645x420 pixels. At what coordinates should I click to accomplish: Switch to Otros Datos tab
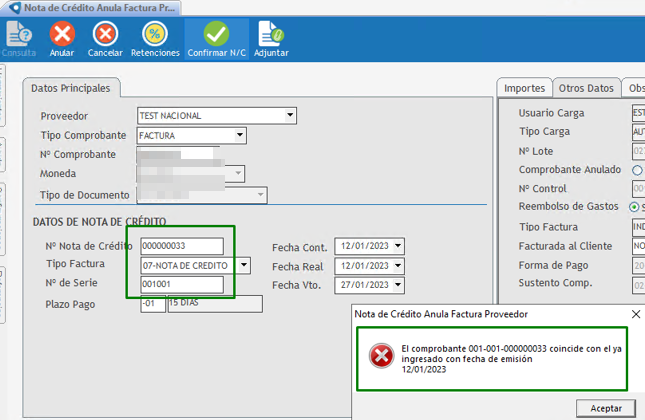click(586, 88)
